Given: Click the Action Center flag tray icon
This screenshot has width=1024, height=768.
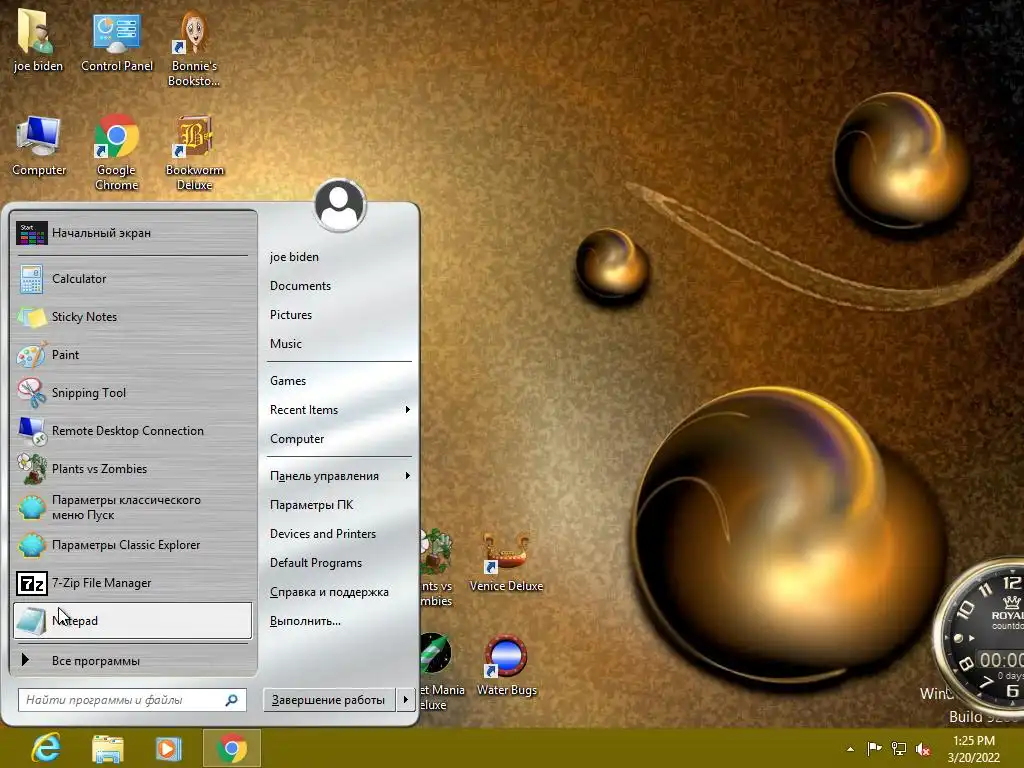Looking at the screenshot, I should click(874, 748).
